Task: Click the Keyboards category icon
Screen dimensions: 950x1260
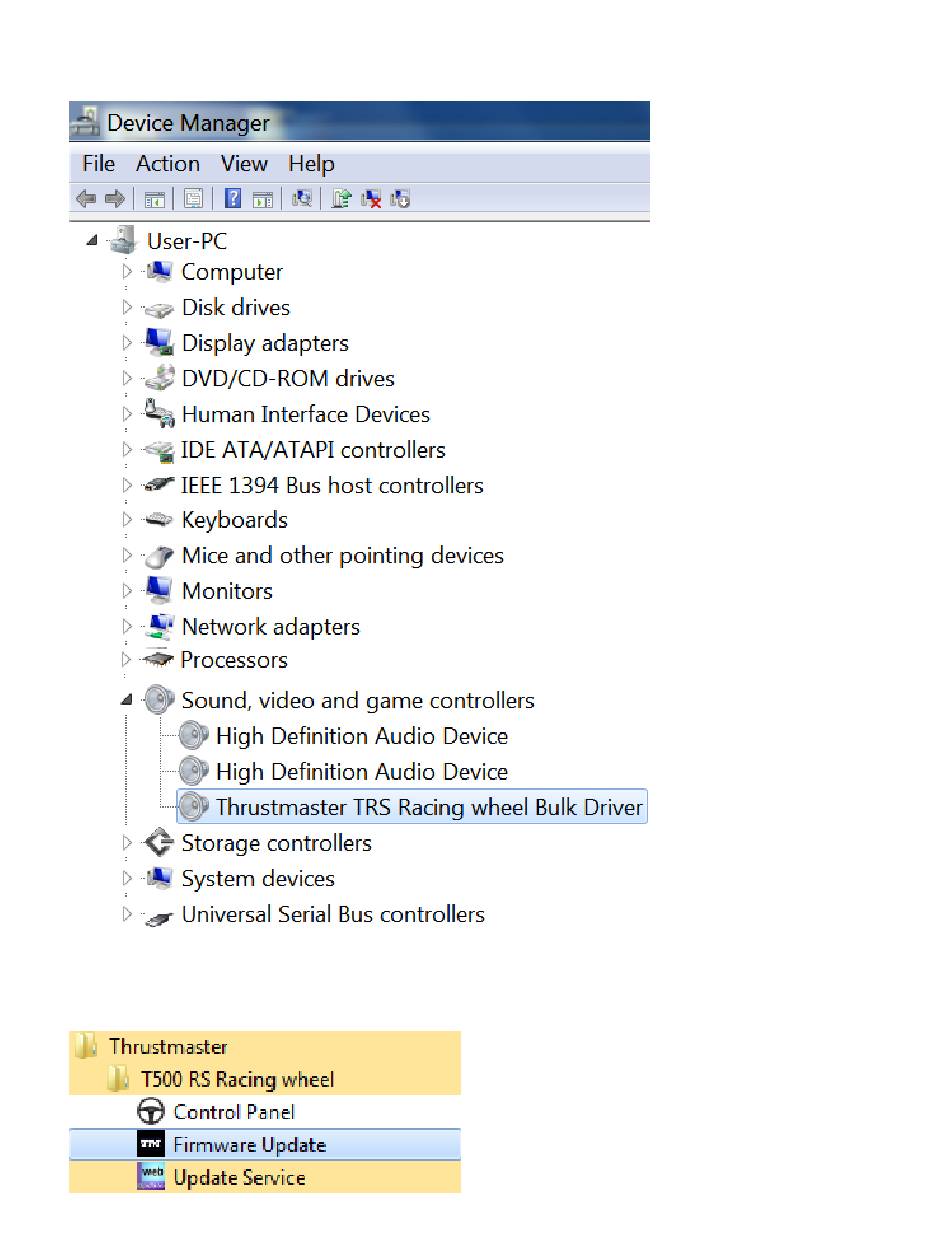Action: click(158, 520)
